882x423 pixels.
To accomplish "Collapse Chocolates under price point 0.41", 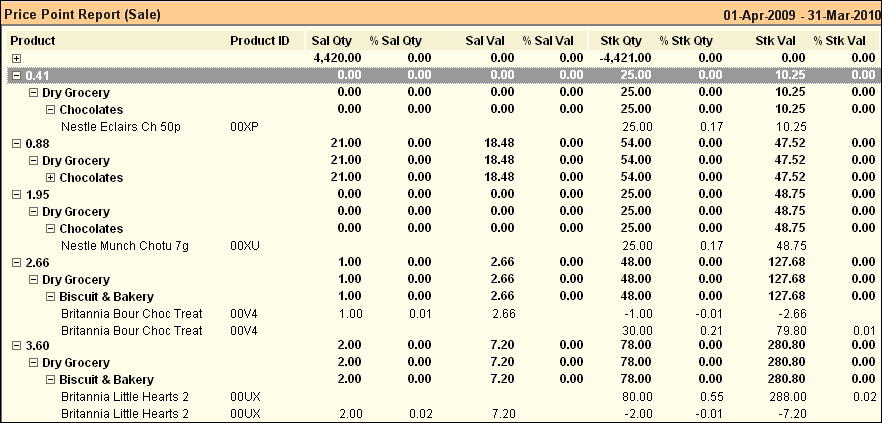I will tap(51, 109).
